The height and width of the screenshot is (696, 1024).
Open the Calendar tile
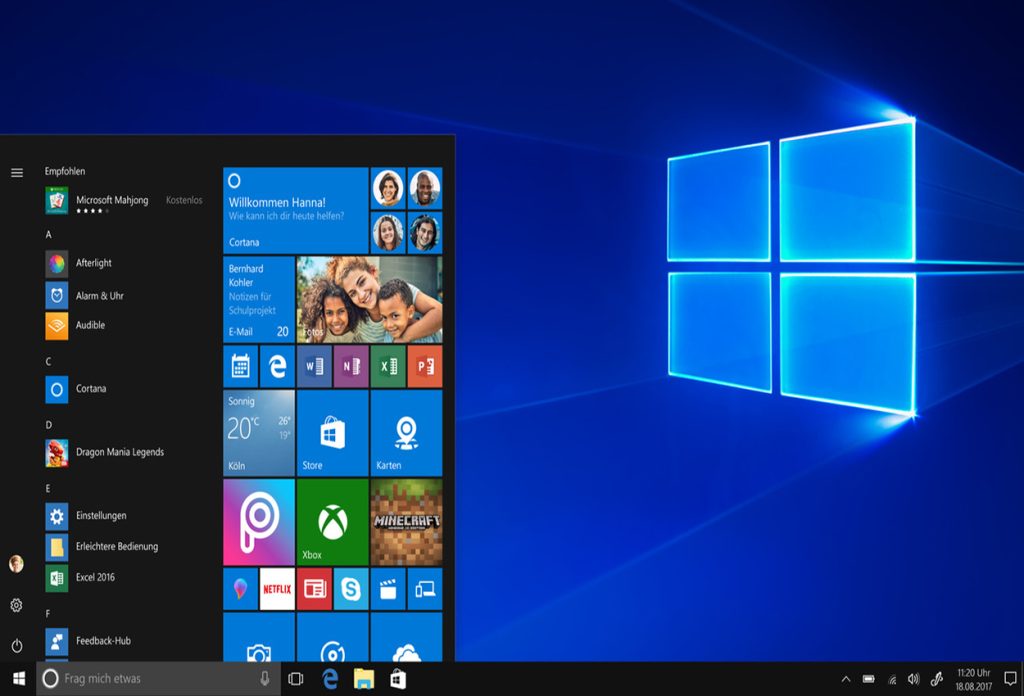coord(240,366)
